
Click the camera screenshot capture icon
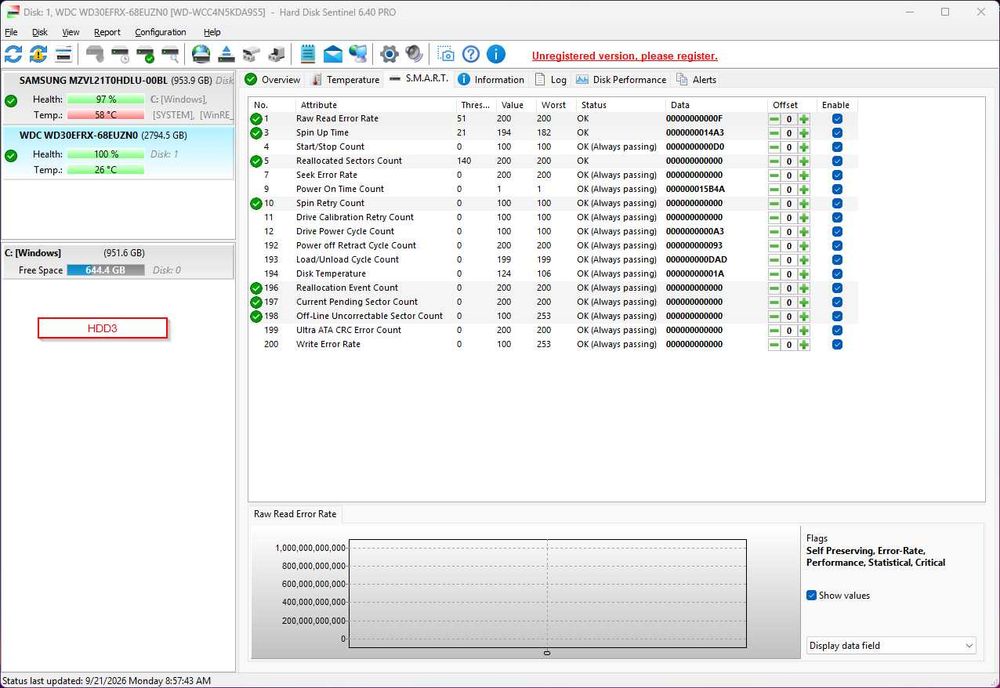[x=446, y=54]
